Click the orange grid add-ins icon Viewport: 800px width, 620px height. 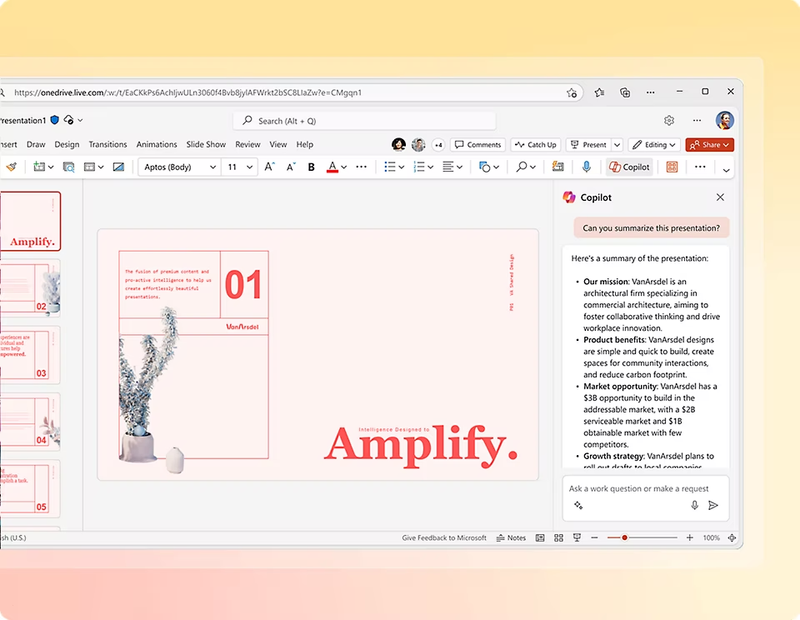pos(672,167)
